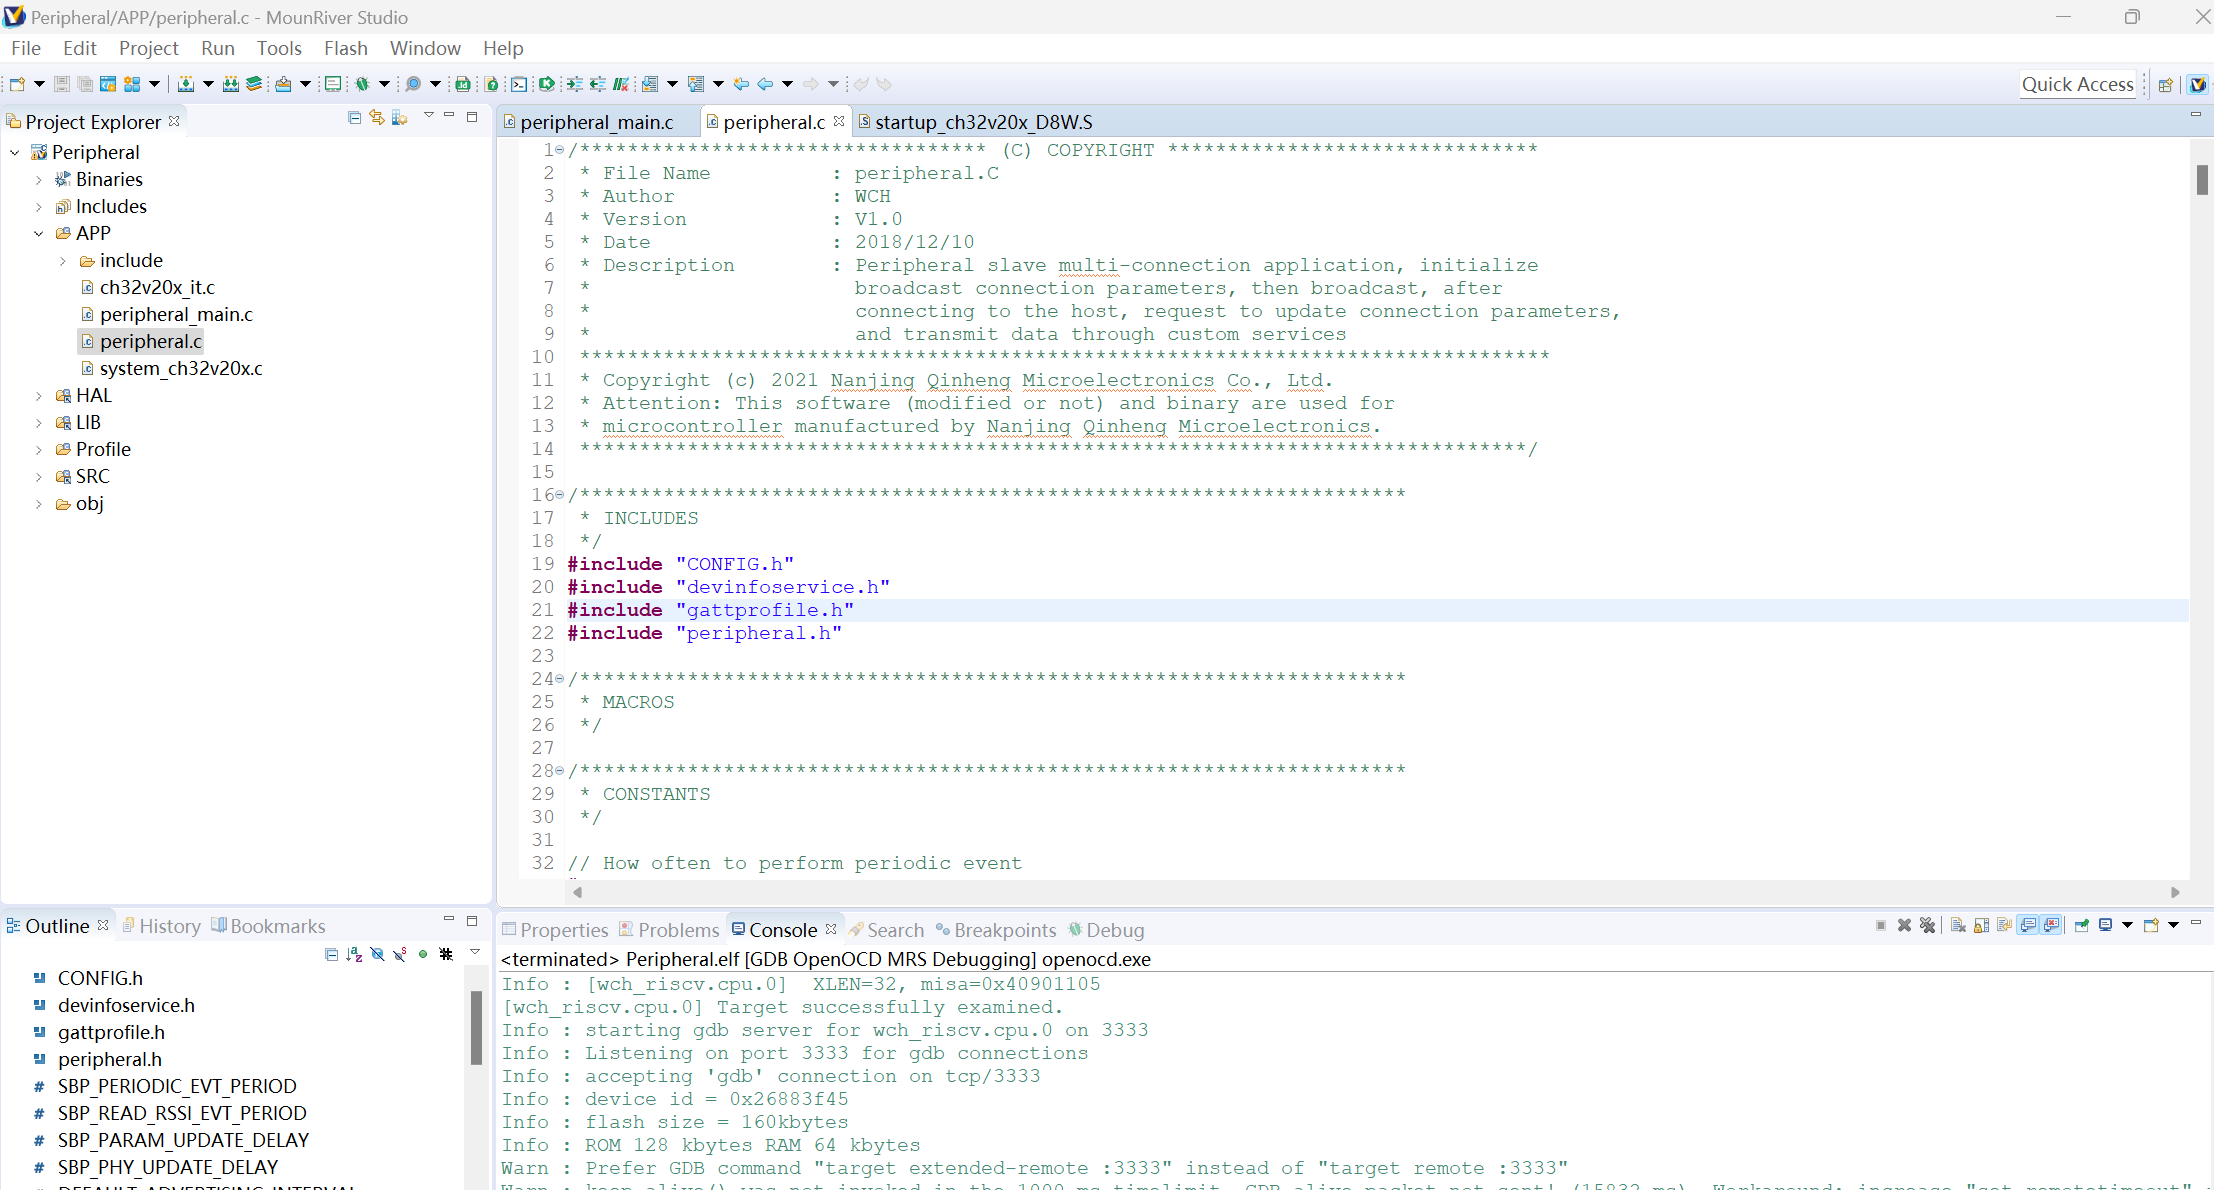The width and height of the screenshot is (2214, 1190).
Task: Open the debug configurations dropdown arrow
Action: [x=384, y=84]
